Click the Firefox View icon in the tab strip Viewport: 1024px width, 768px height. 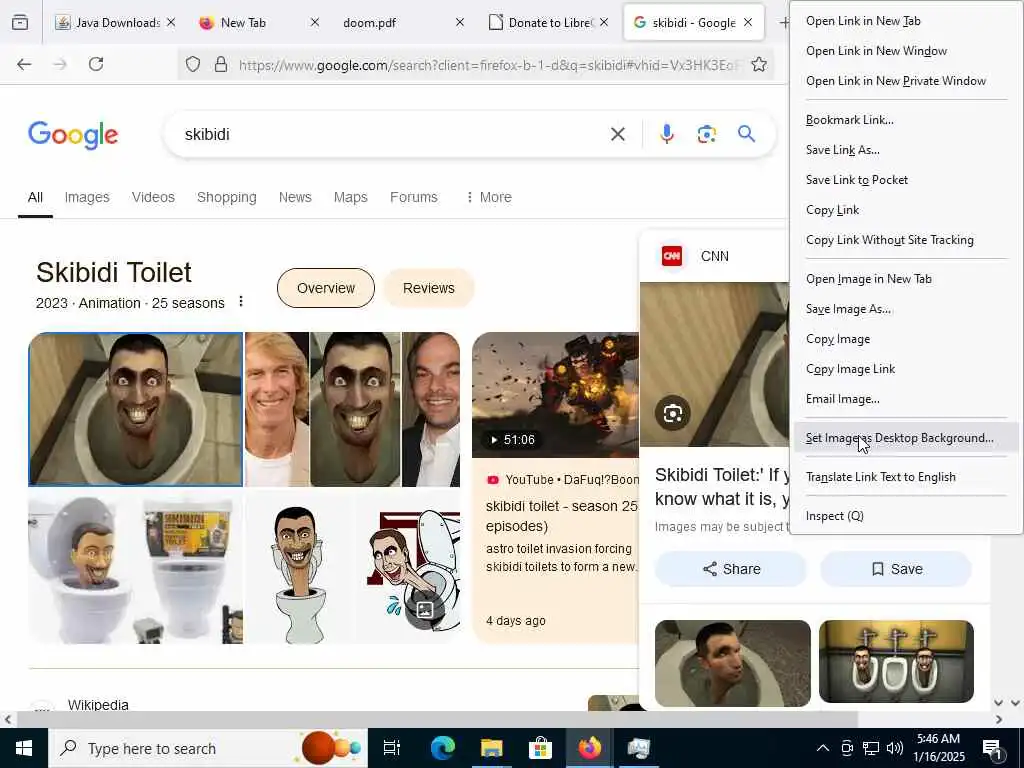click(20, 23)
